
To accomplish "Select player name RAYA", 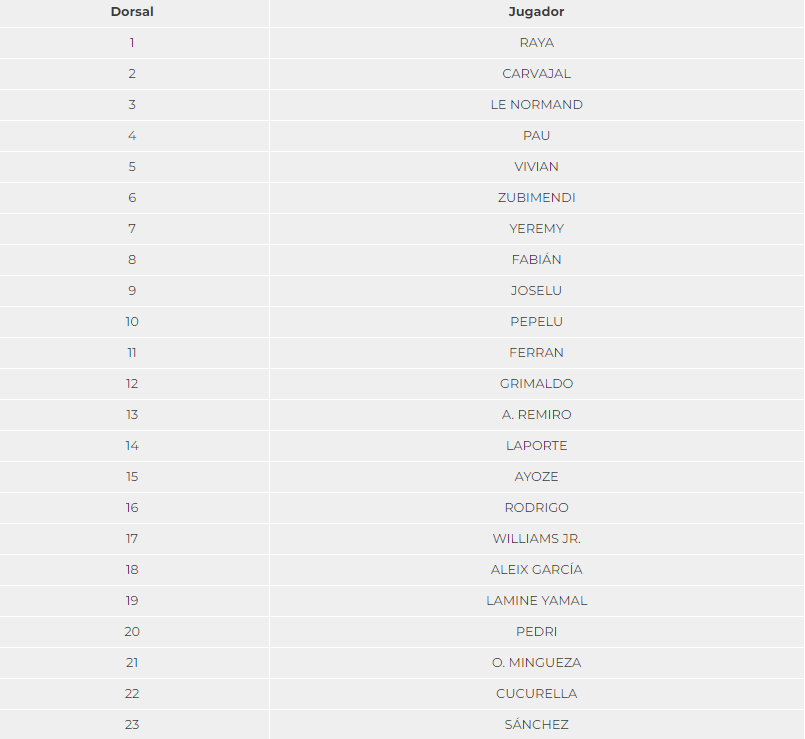I will [536, 43].
